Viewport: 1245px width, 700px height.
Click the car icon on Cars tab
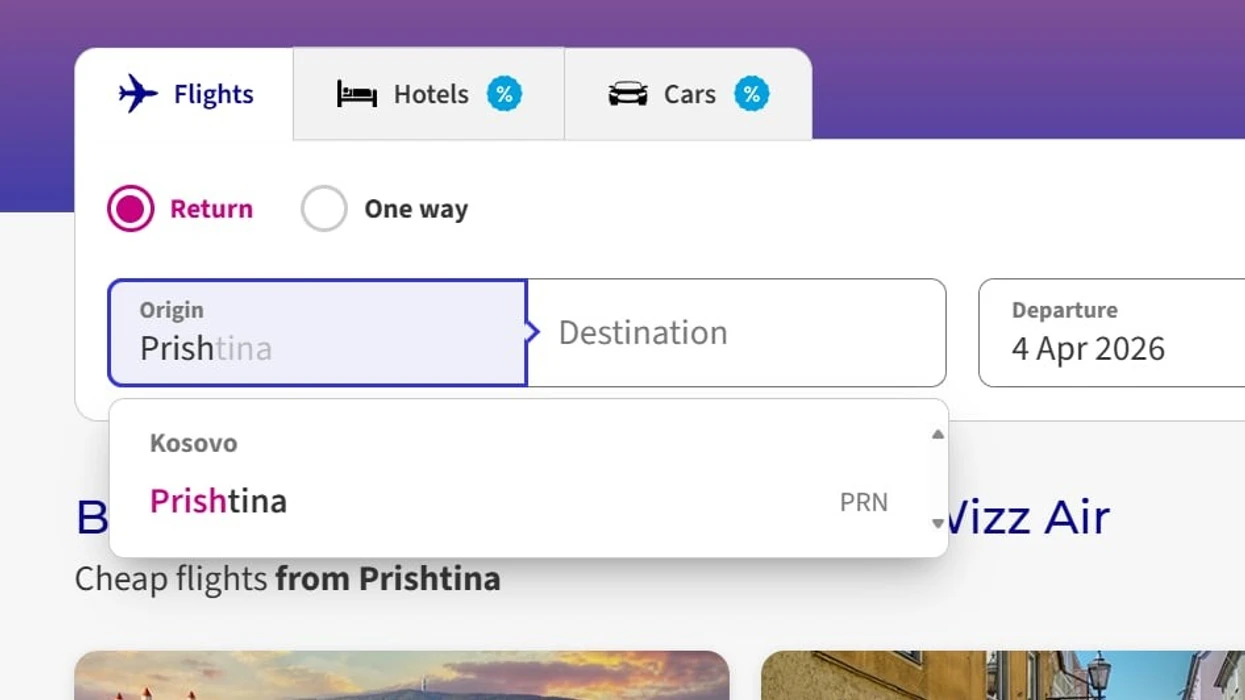[x=628, y=94]
